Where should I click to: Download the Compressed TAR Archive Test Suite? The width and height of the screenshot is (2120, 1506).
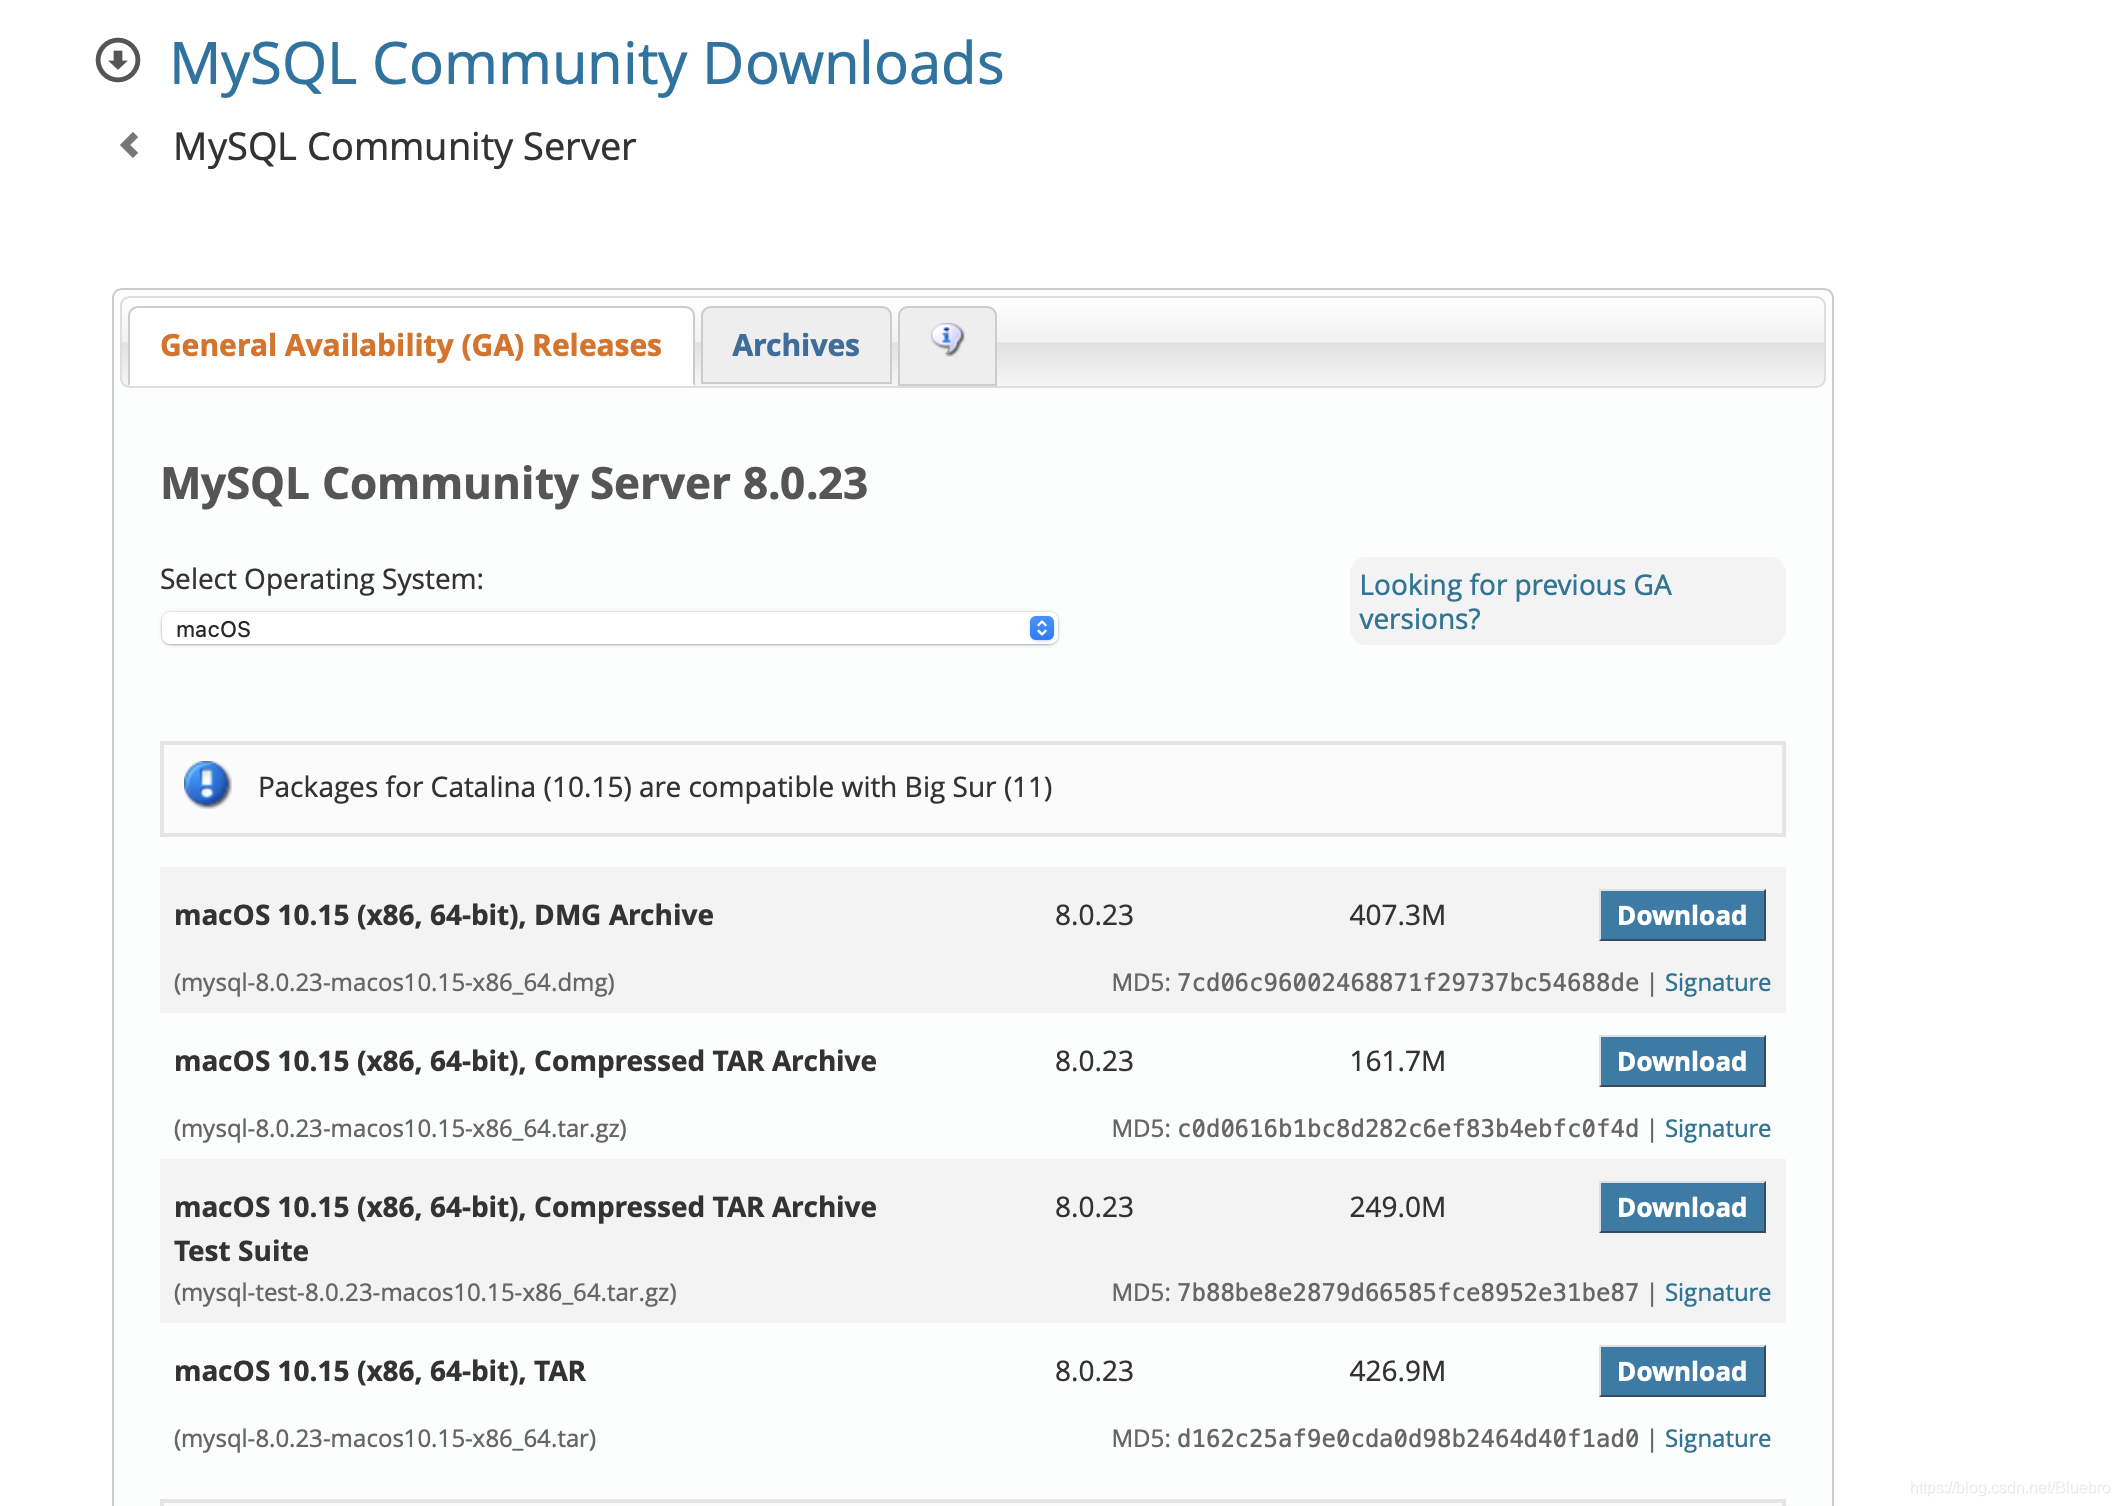pos(1682,1207)
